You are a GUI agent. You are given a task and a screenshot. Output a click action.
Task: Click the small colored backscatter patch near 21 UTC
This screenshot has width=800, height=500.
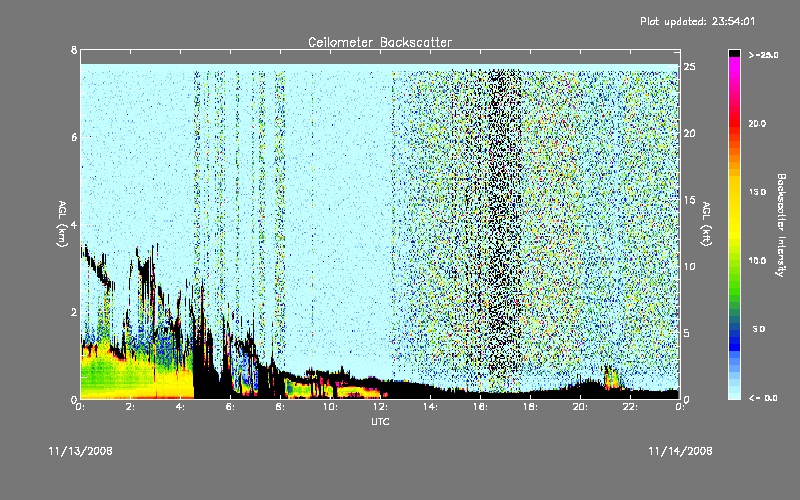pos(611,378)
